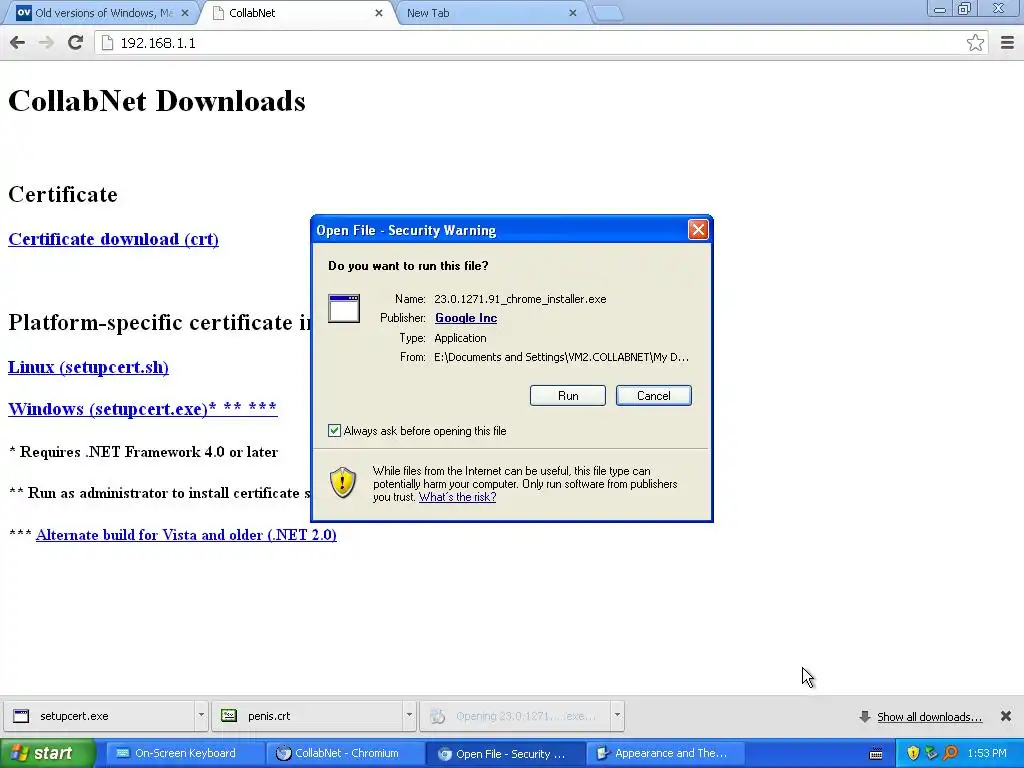This screenshot has height=768, width=1024.
Task: Open the Windows Start menu
Action: [47, 753]
